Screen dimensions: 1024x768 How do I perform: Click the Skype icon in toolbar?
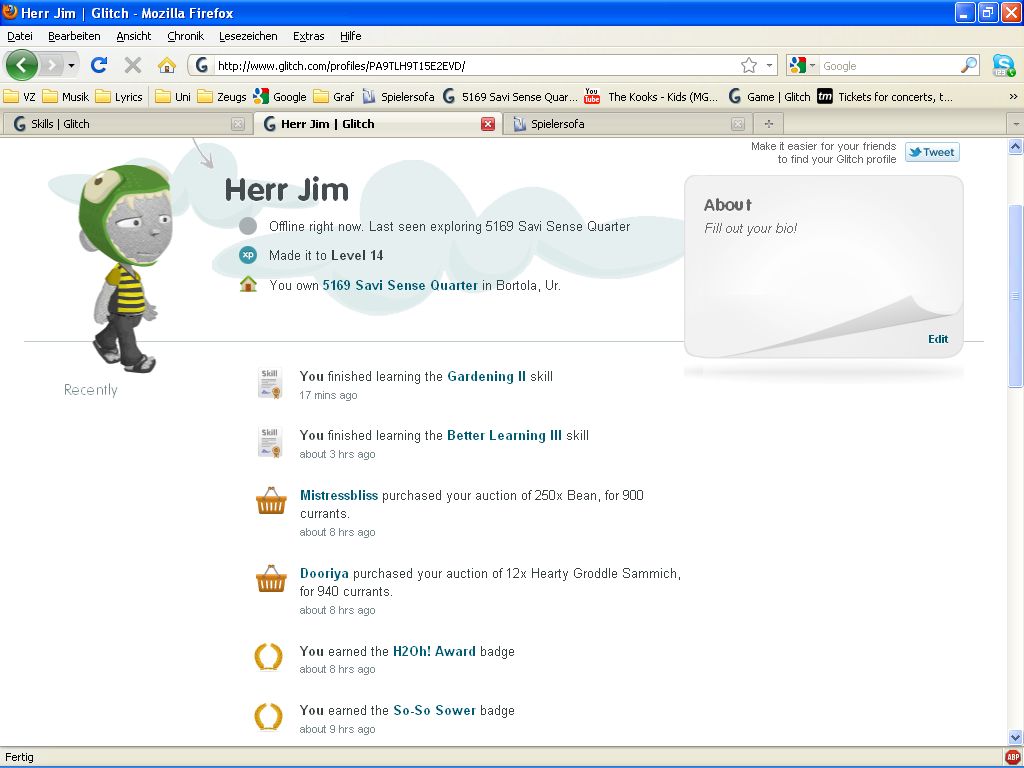1003,65
